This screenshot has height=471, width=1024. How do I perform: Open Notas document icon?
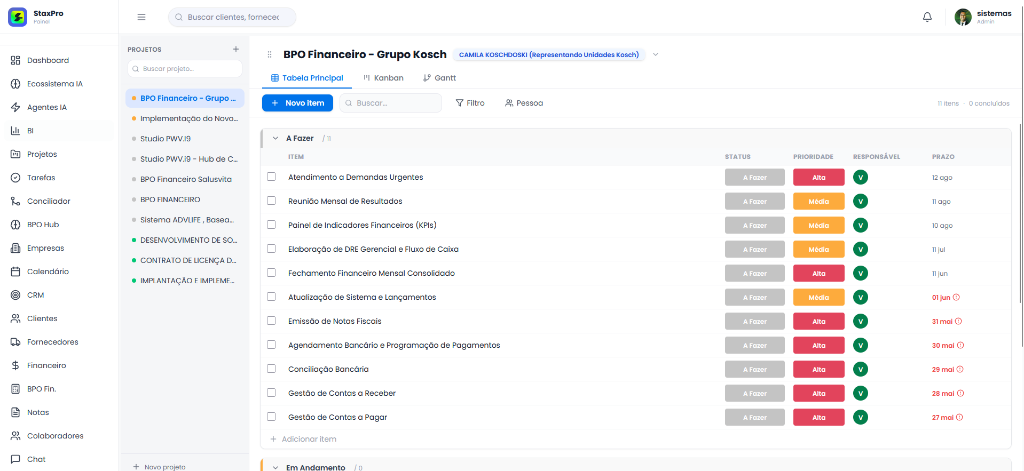coord(16,413)
